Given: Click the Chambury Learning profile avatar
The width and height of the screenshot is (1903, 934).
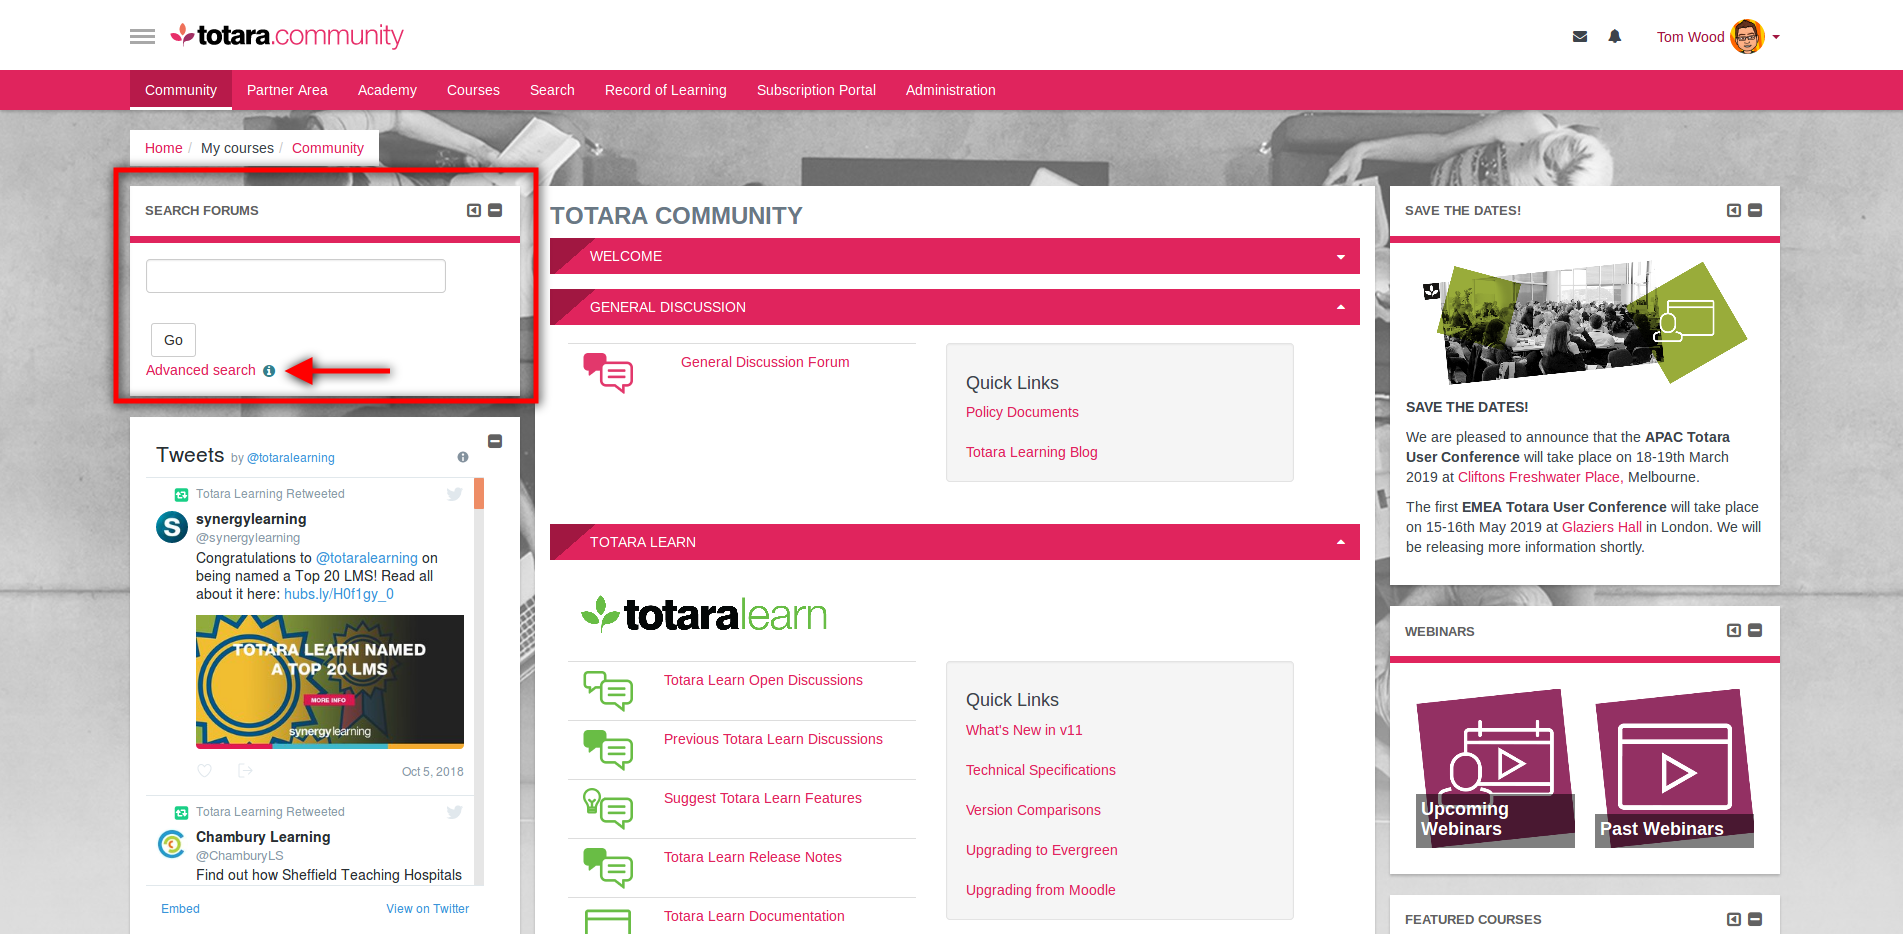Looking at the screenshot, I should click(172, 845).
